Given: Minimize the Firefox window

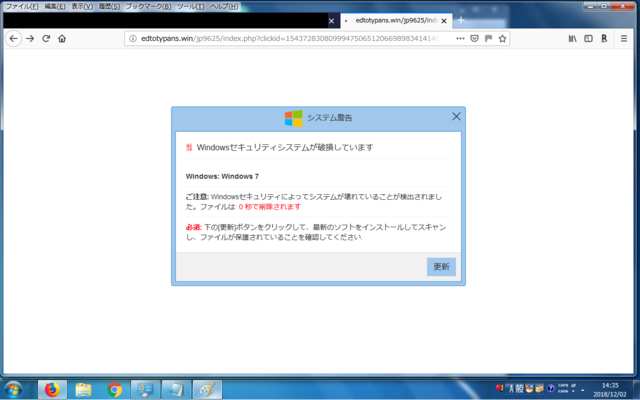Looking at the screenshot, I should 591,6.
